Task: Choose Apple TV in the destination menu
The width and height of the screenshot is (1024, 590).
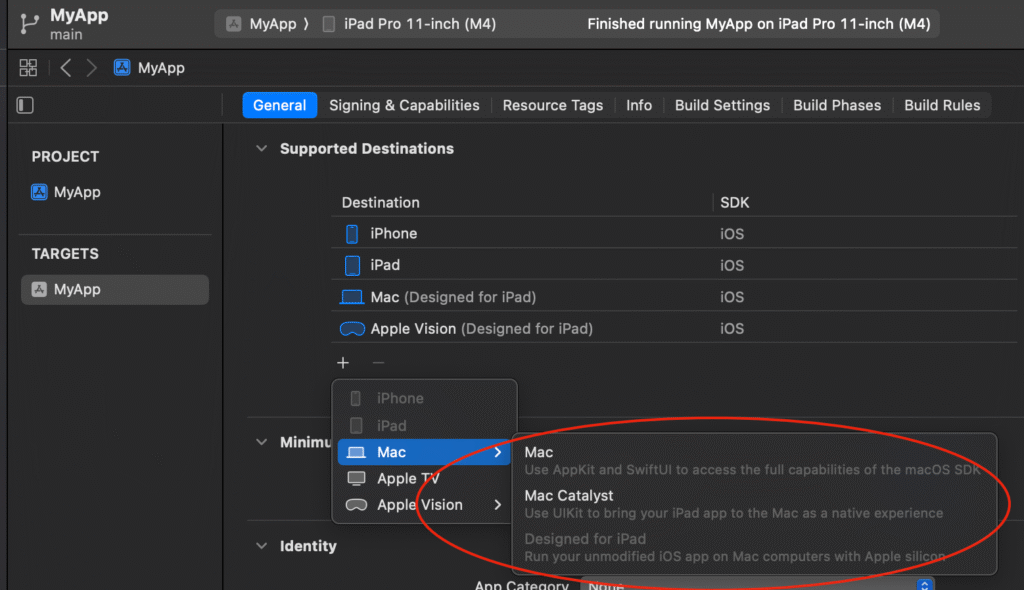Action: 424,478
